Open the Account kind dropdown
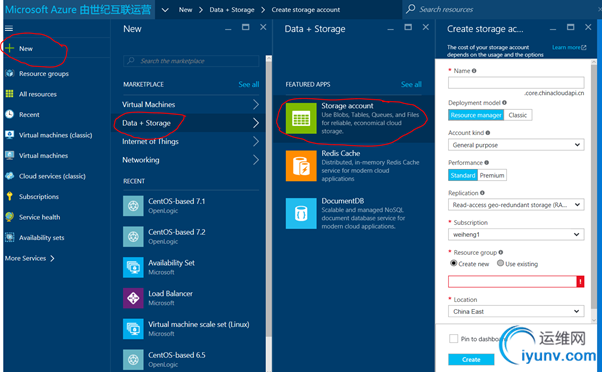 click(516, 145)
